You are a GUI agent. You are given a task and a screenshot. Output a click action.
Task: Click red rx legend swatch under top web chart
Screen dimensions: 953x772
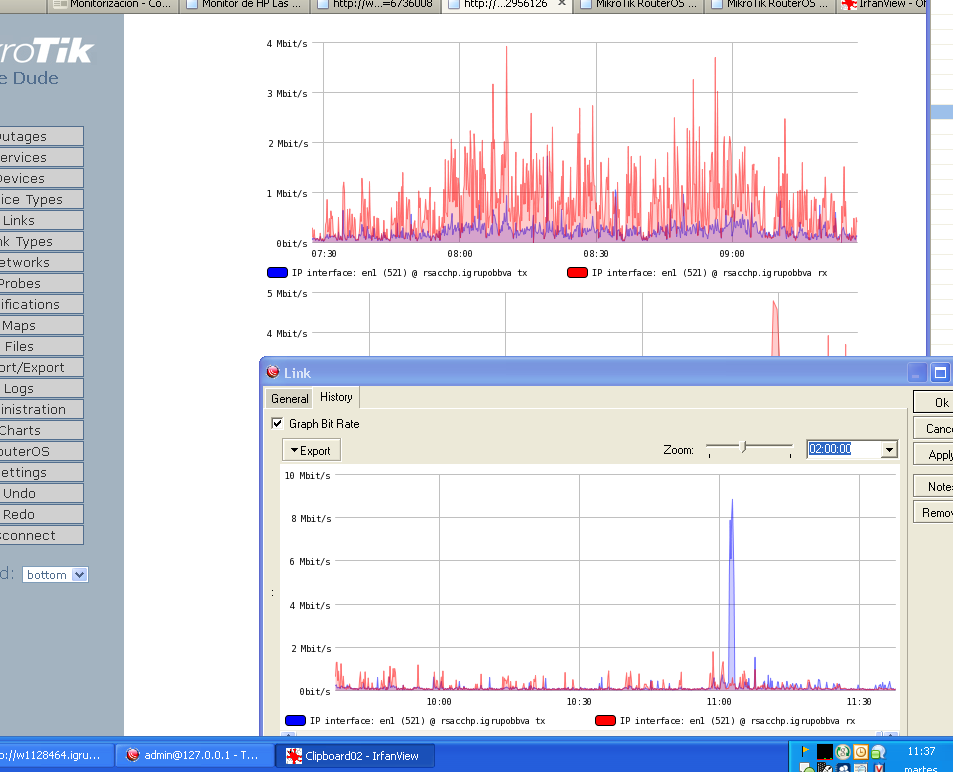point(577,272)
